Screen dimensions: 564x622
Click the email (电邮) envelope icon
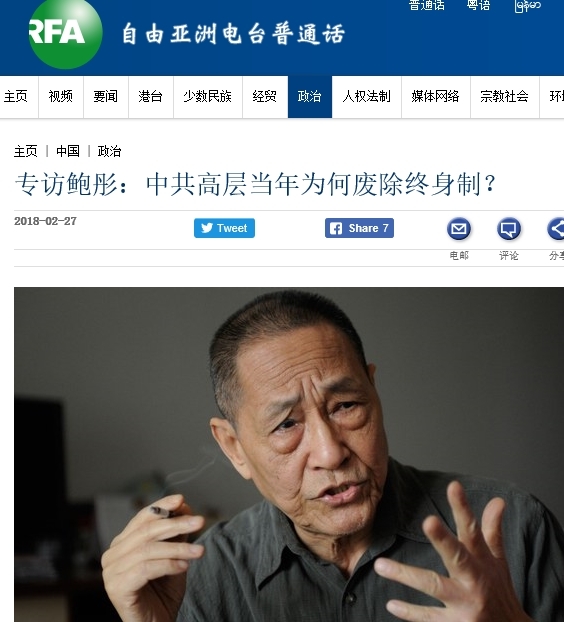click(459, 229)
